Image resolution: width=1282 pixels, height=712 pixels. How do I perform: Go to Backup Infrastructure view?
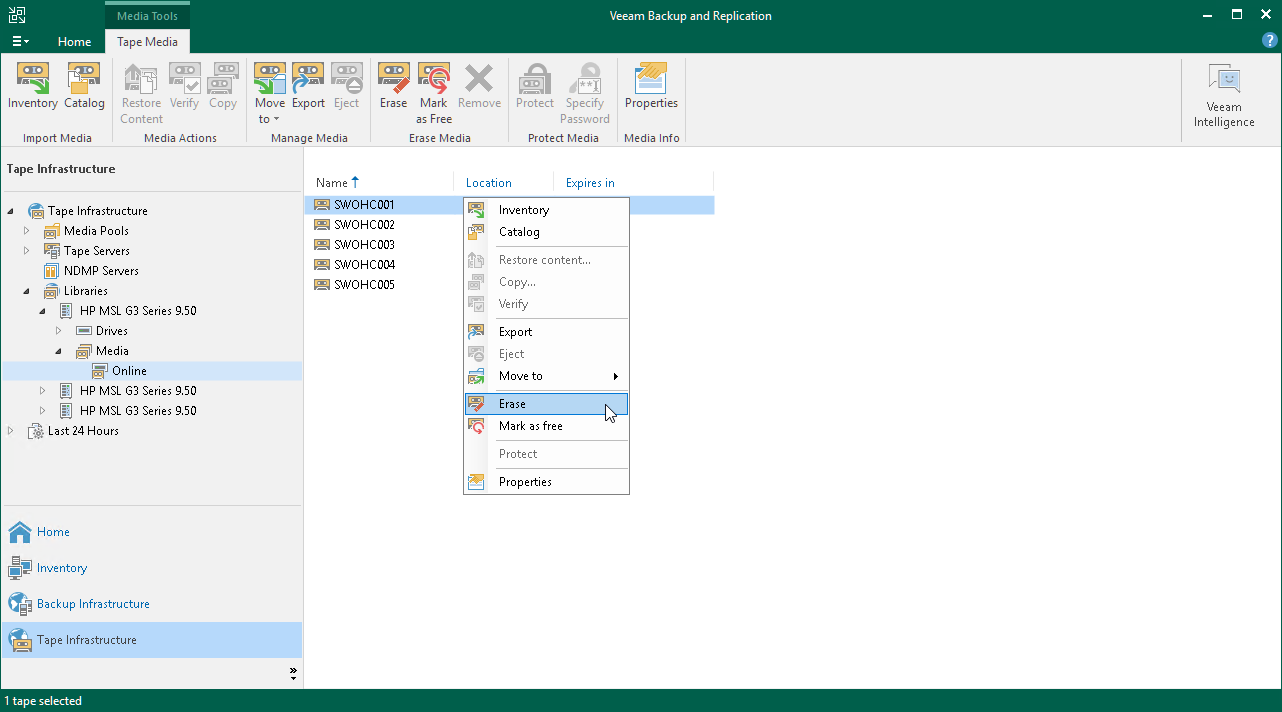[x=93, y=604]
